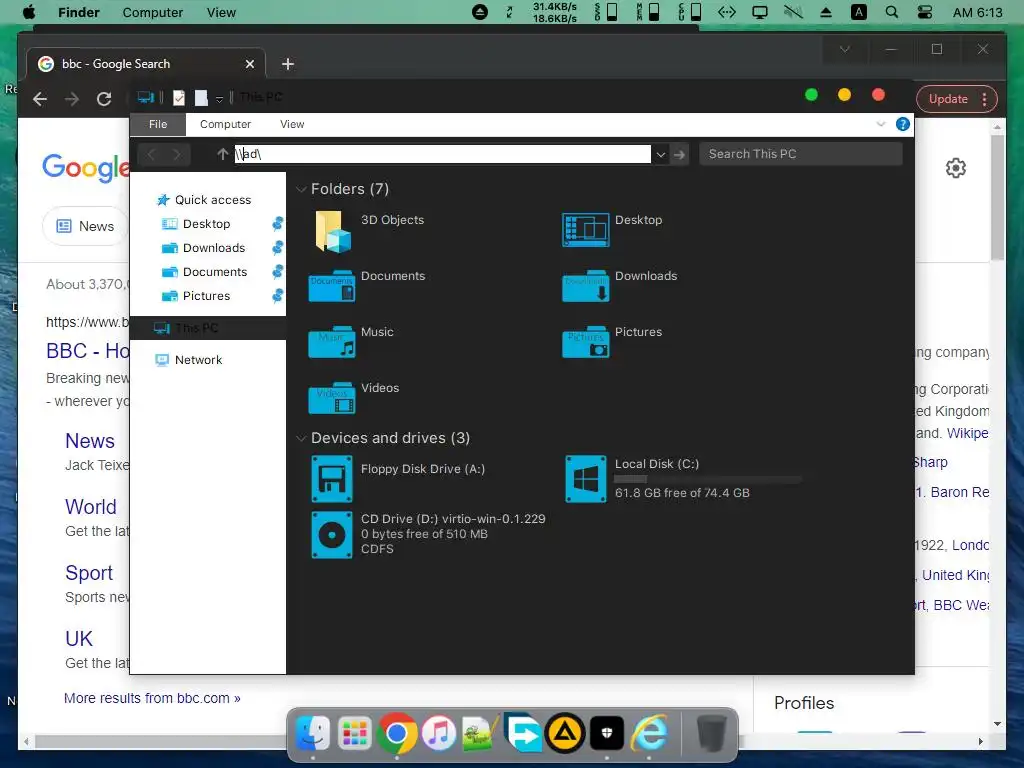
Task: Select the bbc - Google Search tab
Action: point(146,63)
